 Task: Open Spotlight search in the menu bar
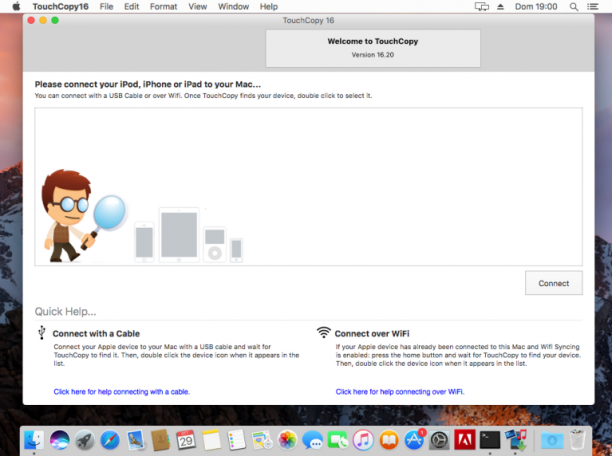(574, 7)
